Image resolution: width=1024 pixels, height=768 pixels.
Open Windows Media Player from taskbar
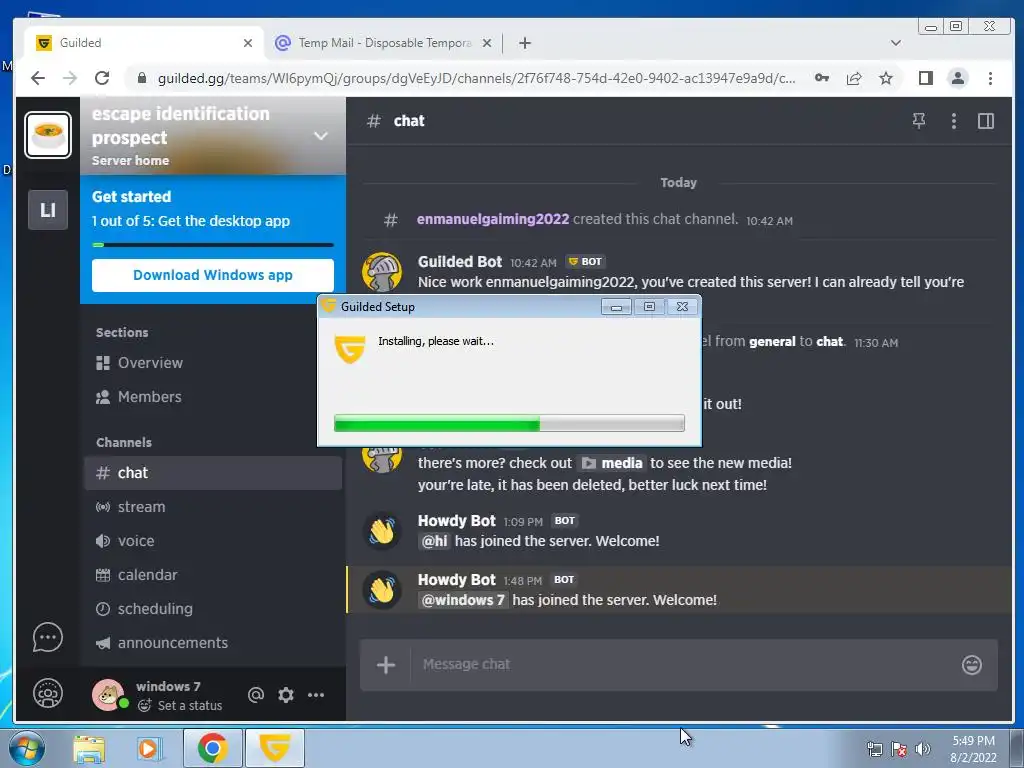tap(149, 748)
